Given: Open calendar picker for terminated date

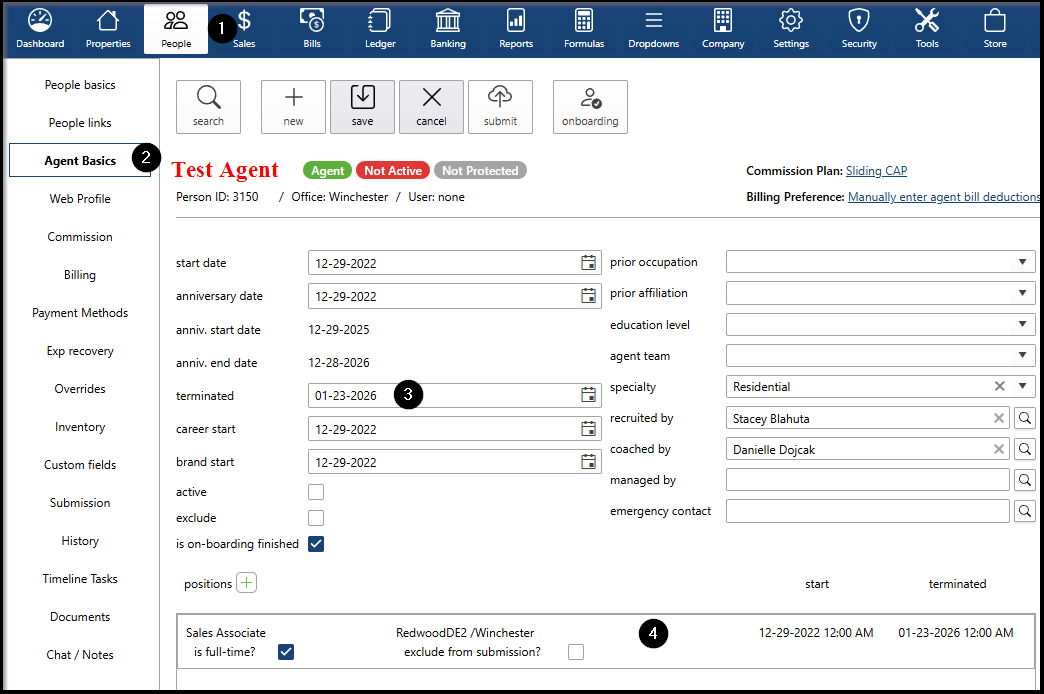Looking at the screenshot, I should tap(589, 395).
